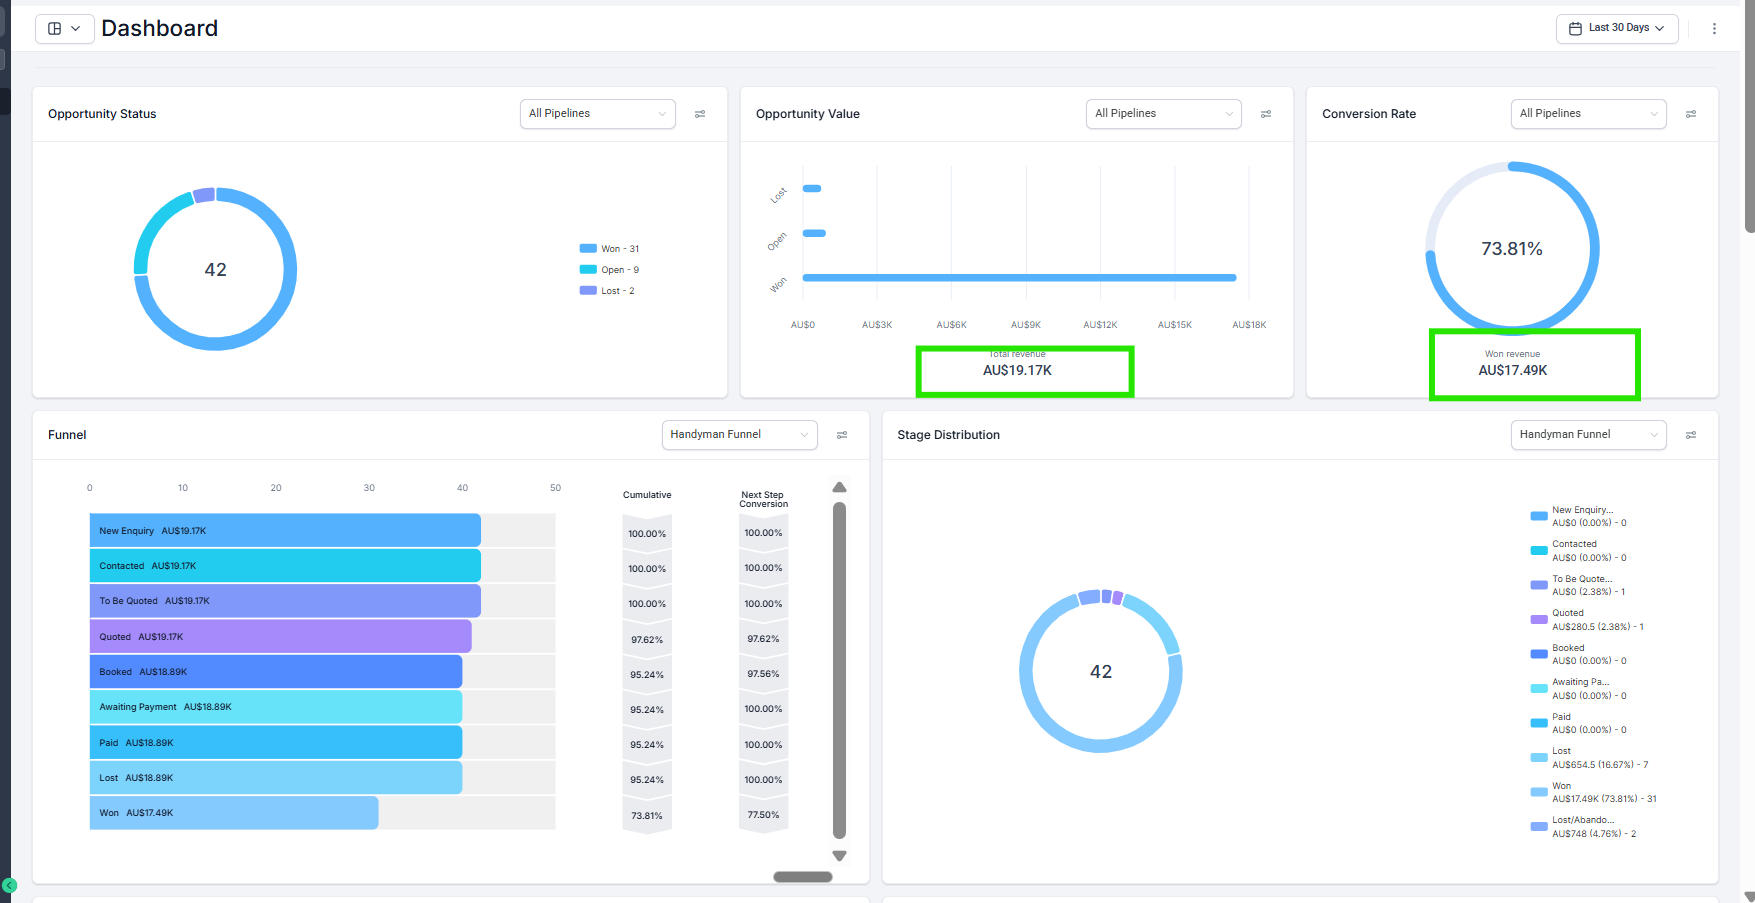The height and width of the screenshot is (903, 1755).
Task: Click the Lost bar in Opportunity Value
Action: click(x=812, y=188)
